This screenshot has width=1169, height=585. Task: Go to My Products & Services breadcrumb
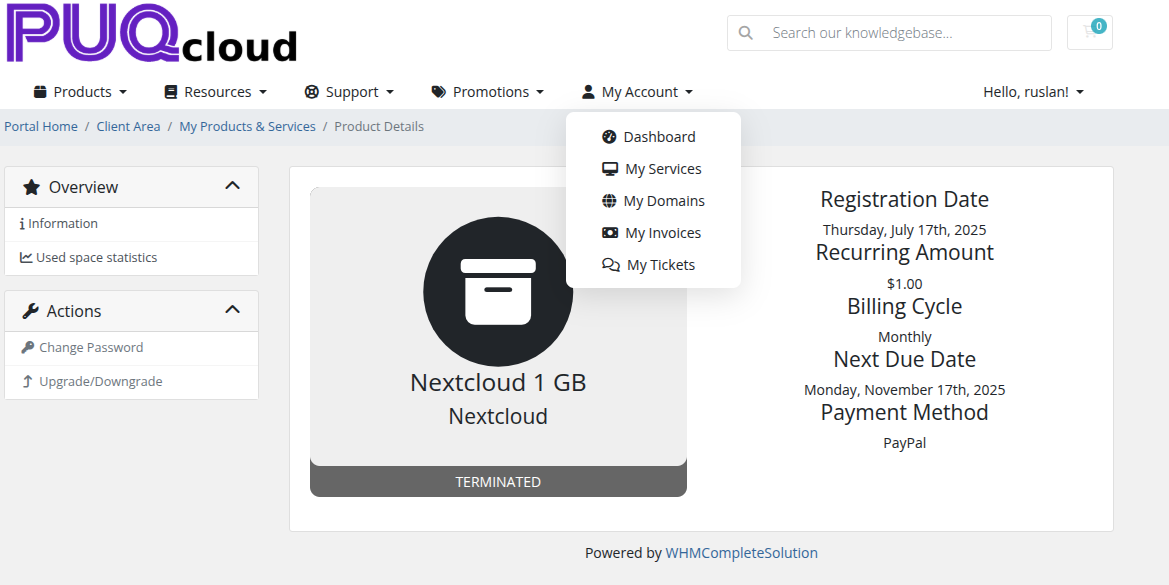[x=247, y=127]
